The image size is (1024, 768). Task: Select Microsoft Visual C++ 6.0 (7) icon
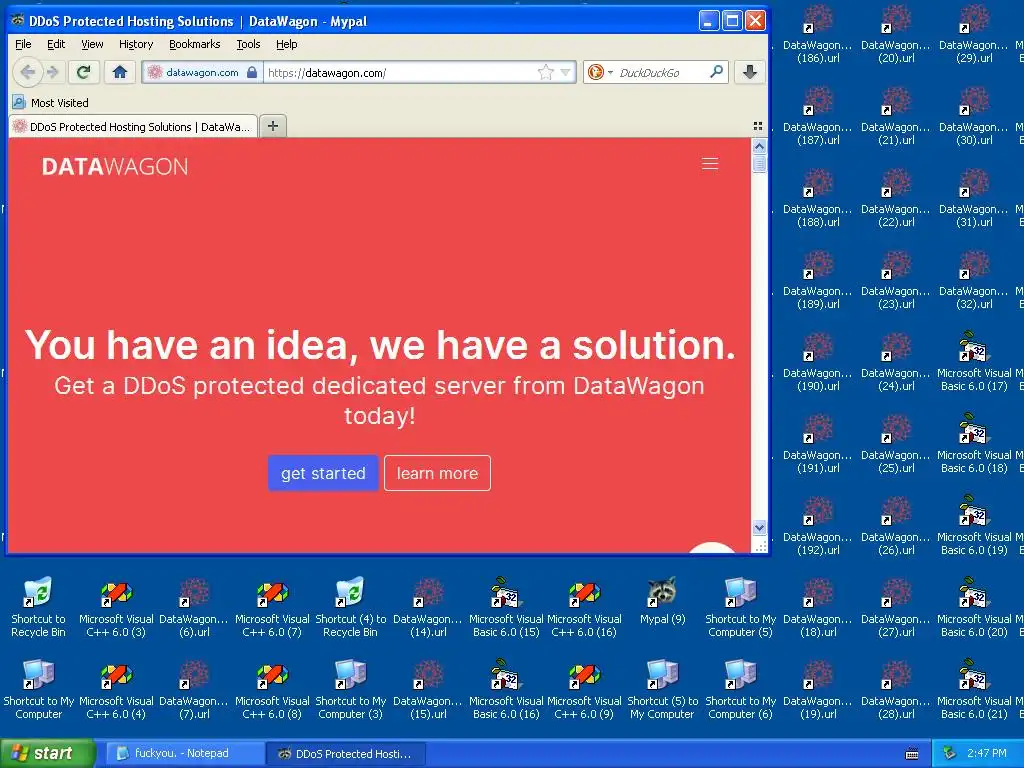(272, 606)
